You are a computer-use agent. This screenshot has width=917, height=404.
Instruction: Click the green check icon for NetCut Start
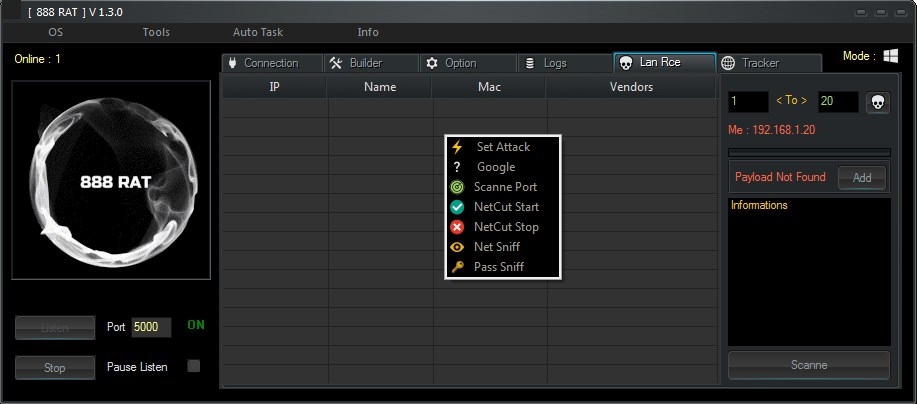tap(457, 207)
